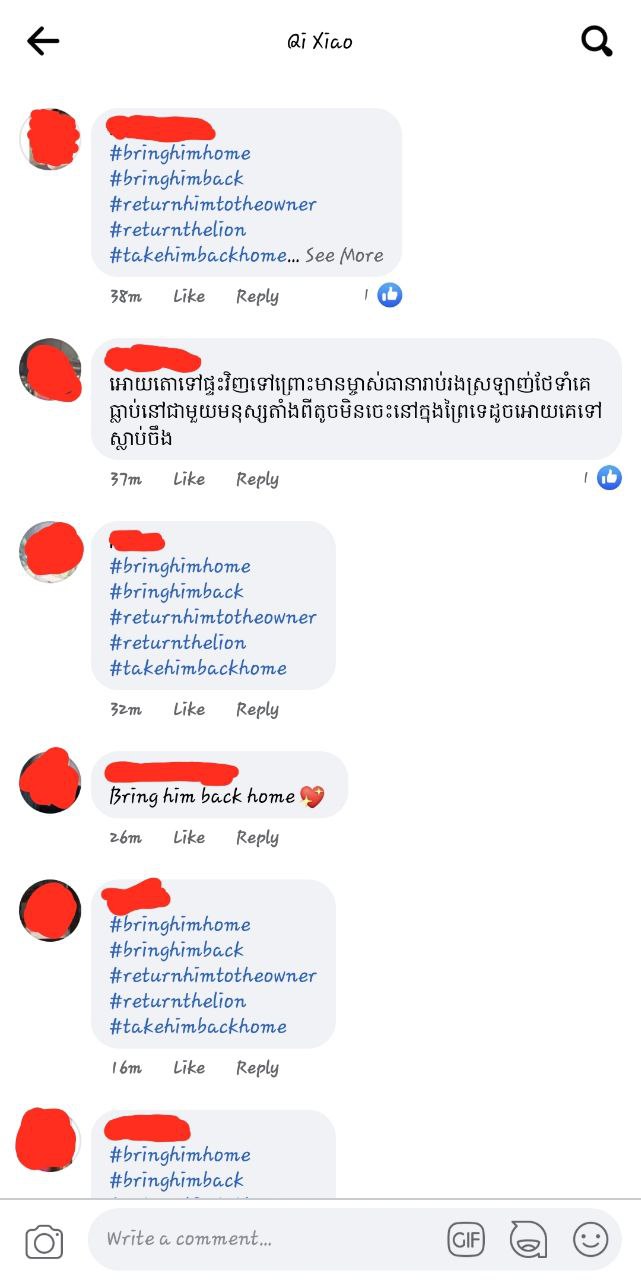Open #bringhimhome hashtag in the first comment
This screenshot has height=1280, width=641.
click(x=180, y=153)
